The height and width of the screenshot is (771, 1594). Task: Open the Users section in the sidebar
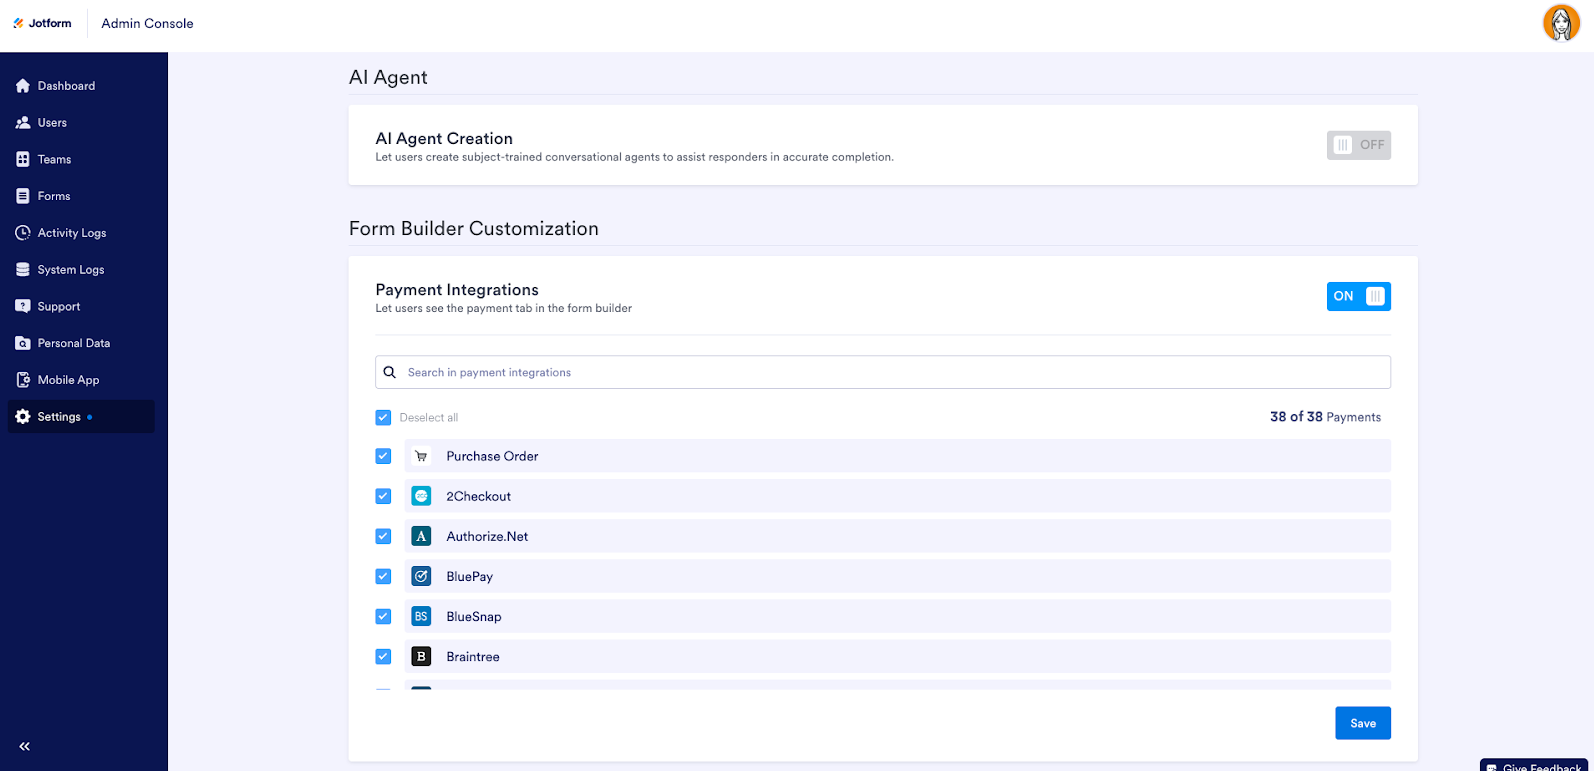point(52,123)
